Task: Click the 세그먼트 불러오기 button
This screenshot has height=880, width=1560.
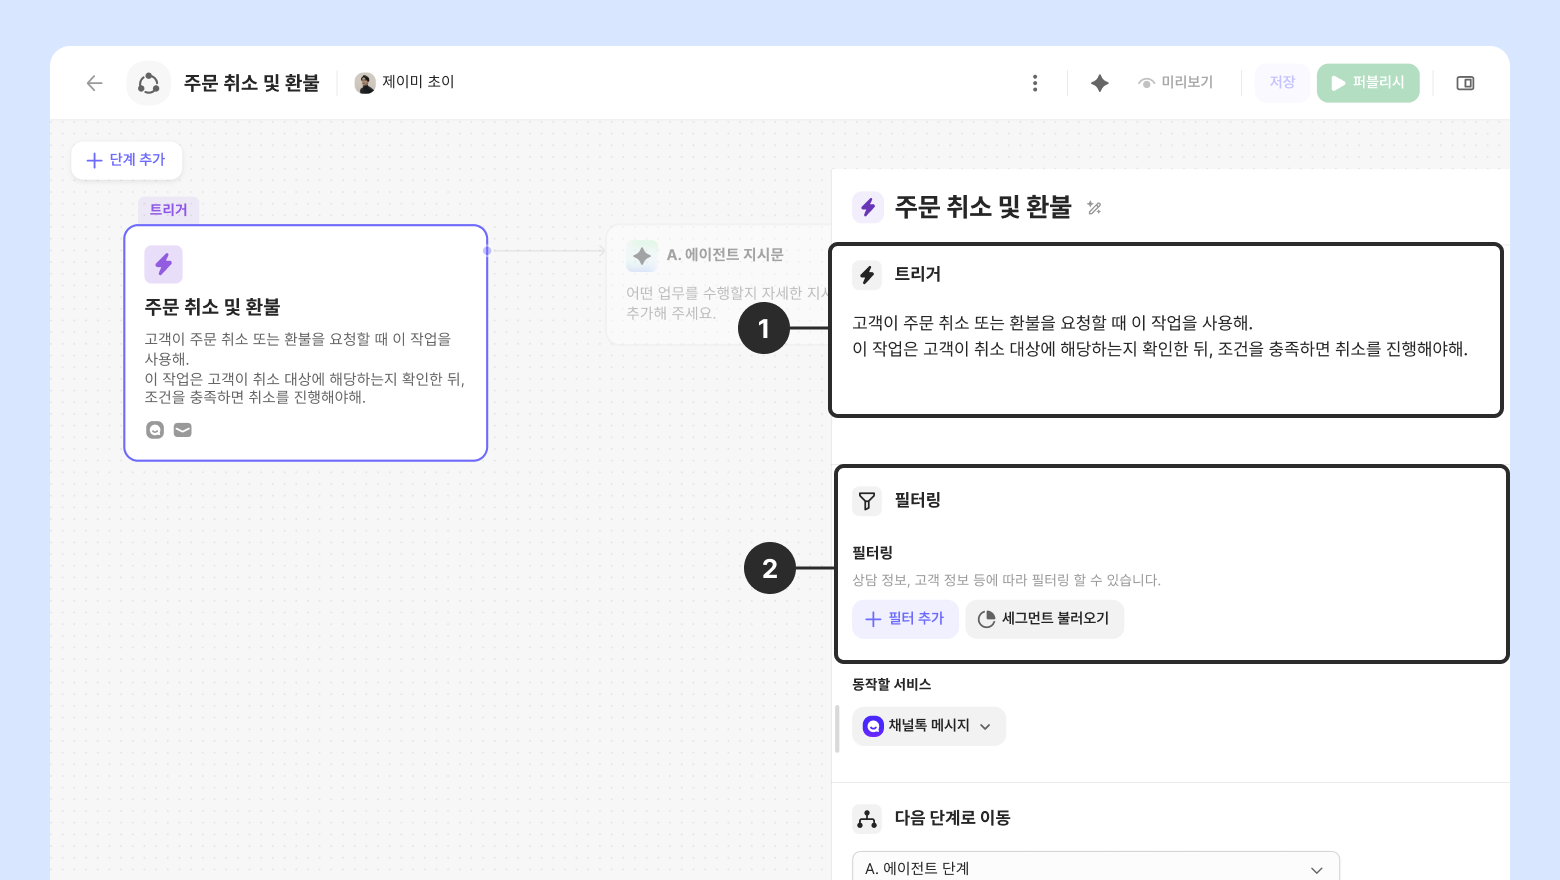Action: [1044, 619]
